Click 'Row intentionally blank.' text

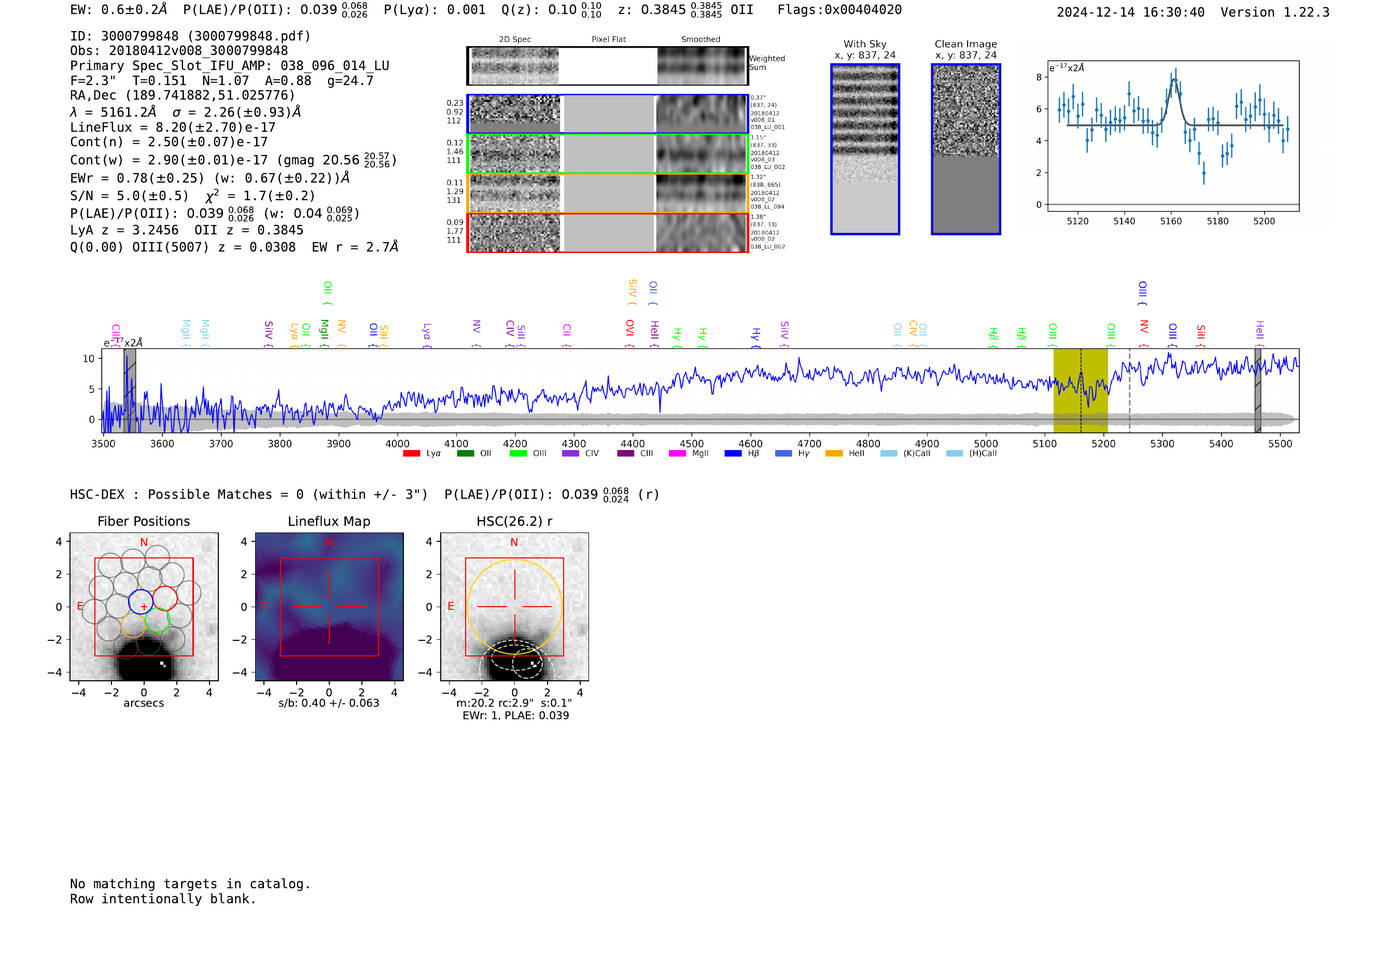[163, 899]
